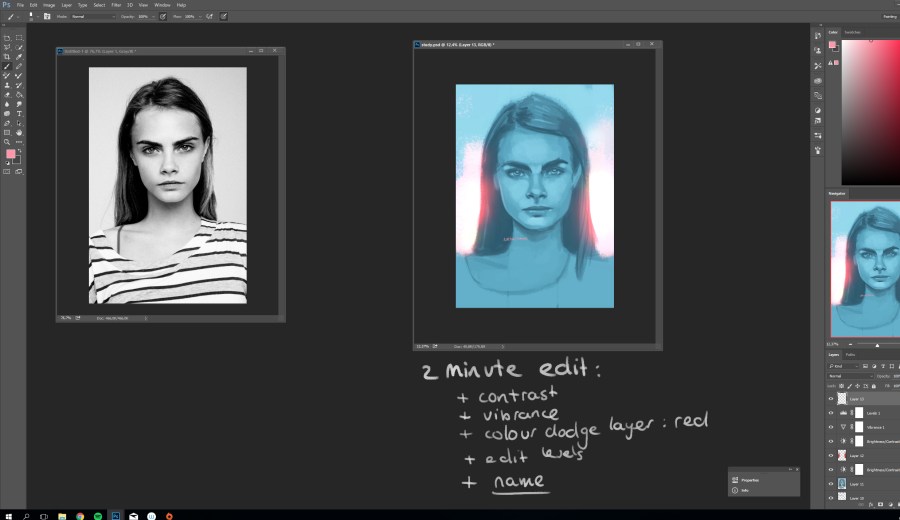Viewport: 900px width, 520px height.
Task: Click the Navigator preview thumbnail
Action: (x=865, y=268)
